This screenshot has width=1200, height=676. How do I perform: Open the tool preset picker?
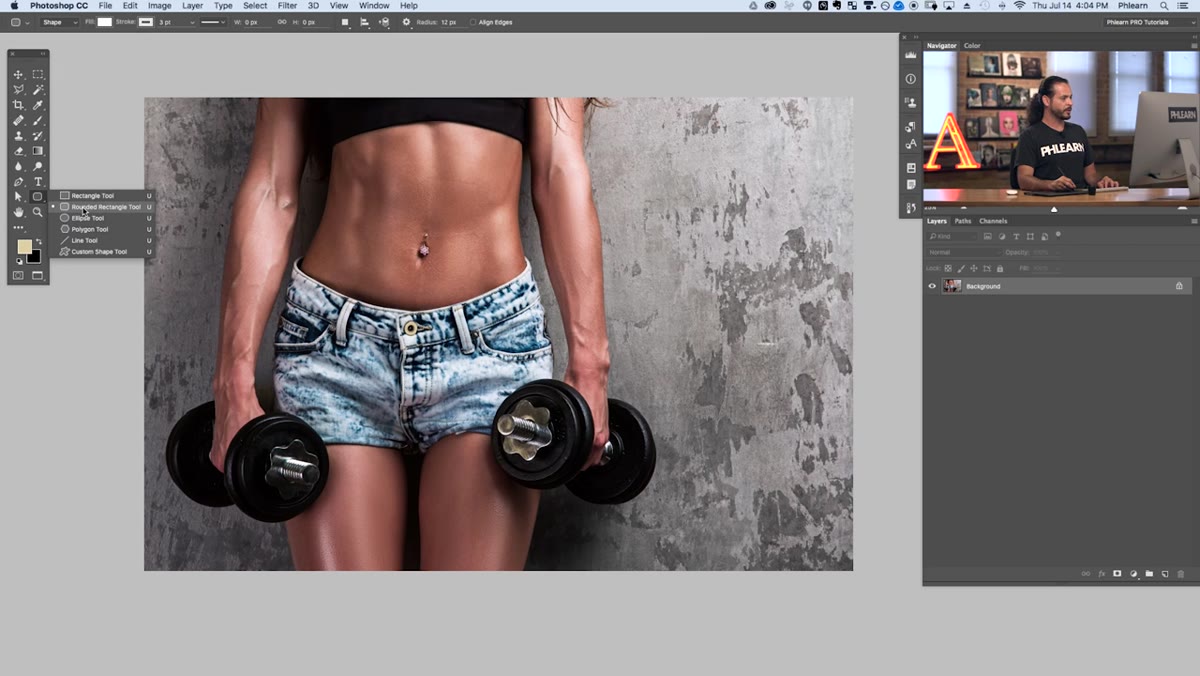pyautogui.click(x=19, y=22)
